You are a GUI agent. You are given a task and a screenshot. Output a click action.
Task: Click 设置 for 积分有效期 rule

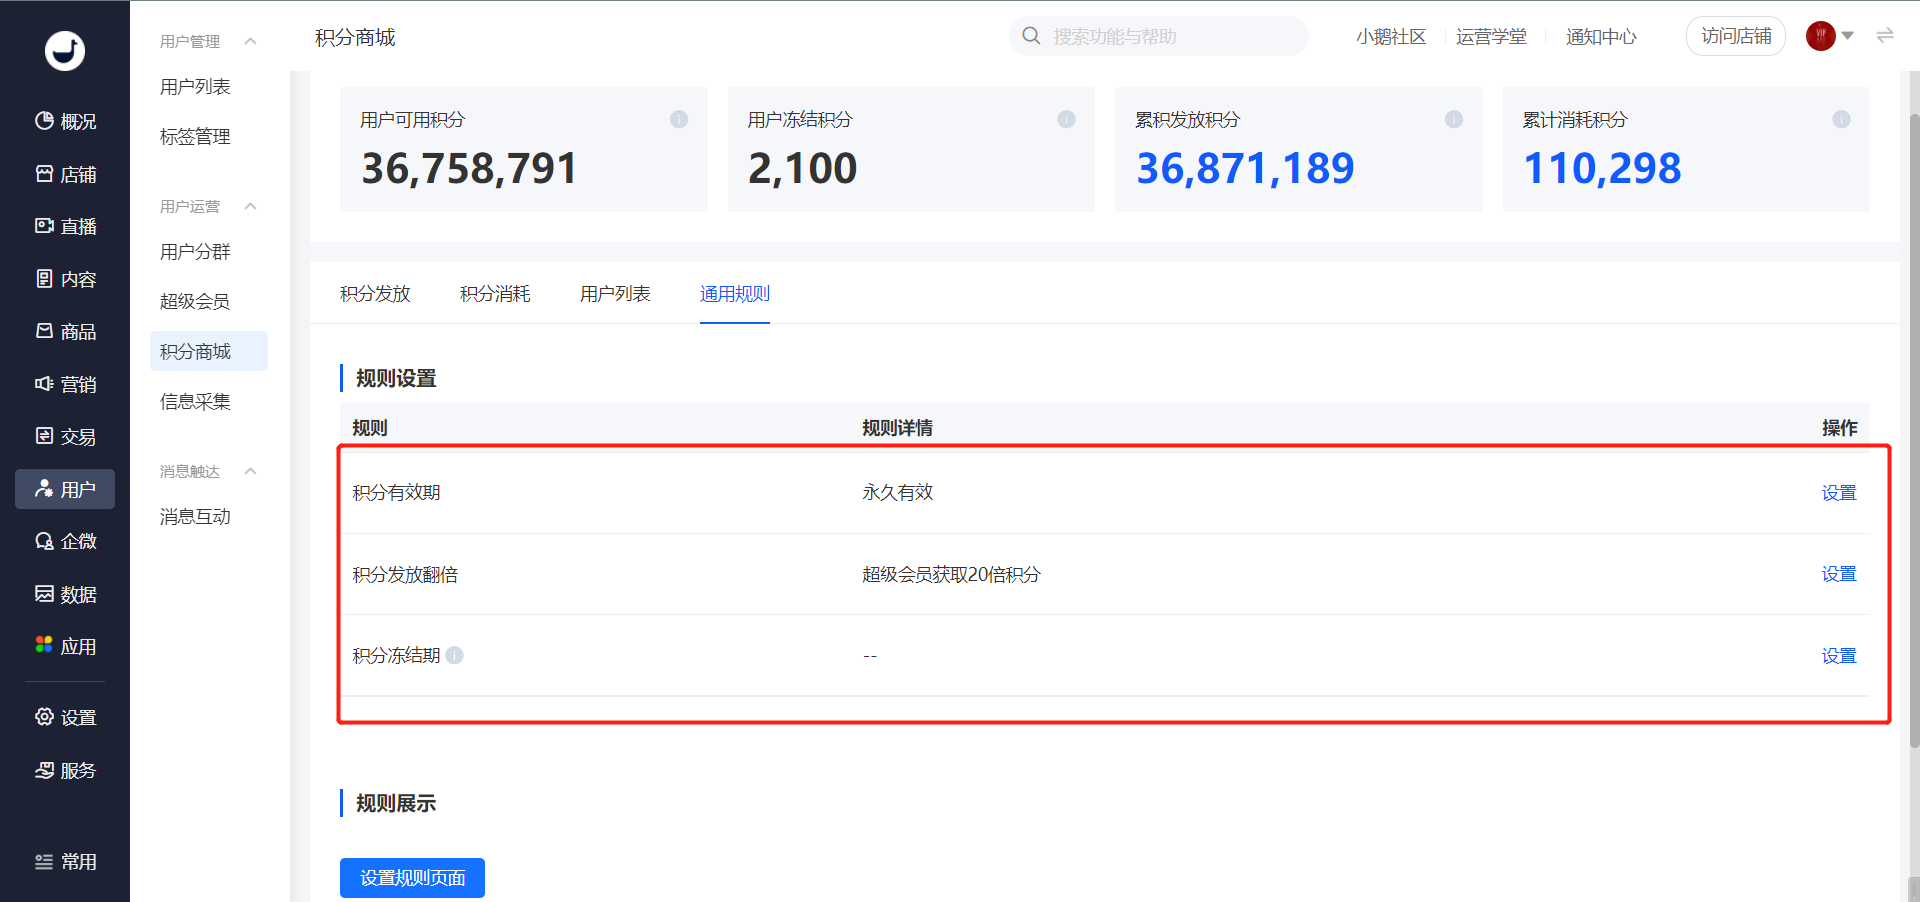tap(1839, 492)
